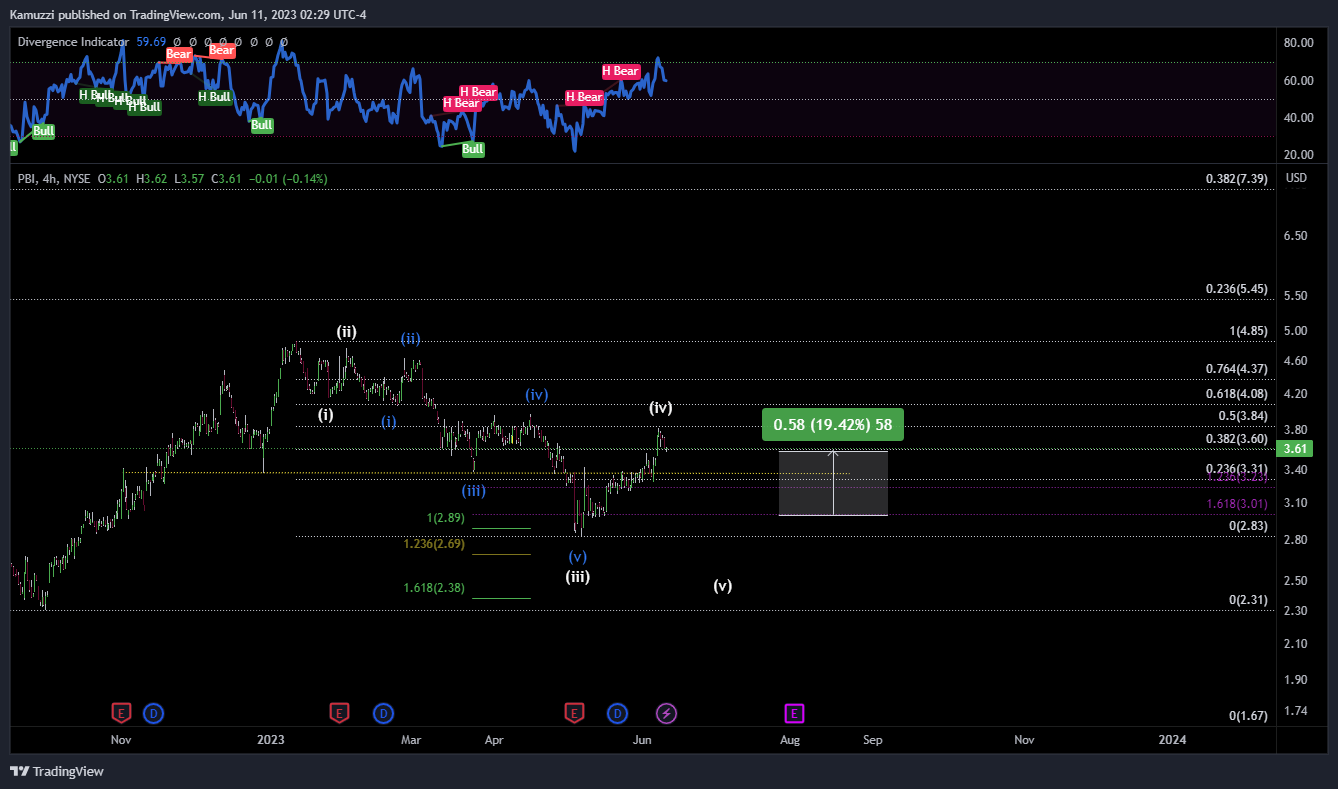Image resolution: width=1338 pixels, height=789 pixels.
Task: Click the USD currency label on price axis
Action: pos(1295,179)
